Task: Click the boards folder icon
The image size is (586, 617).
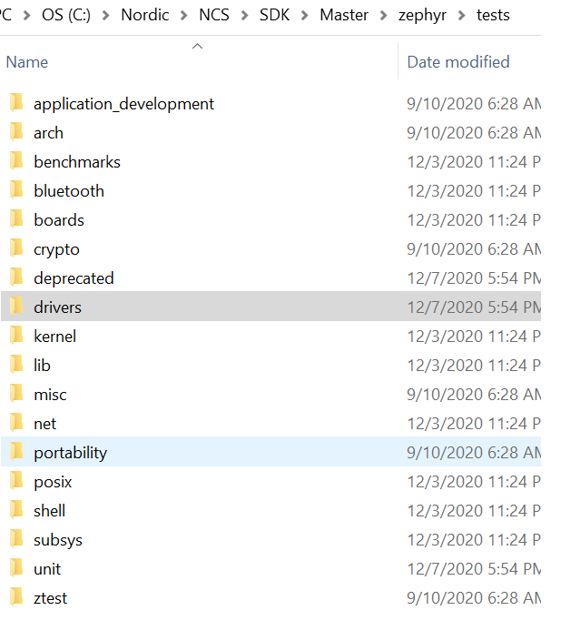Action: point(17,220)
